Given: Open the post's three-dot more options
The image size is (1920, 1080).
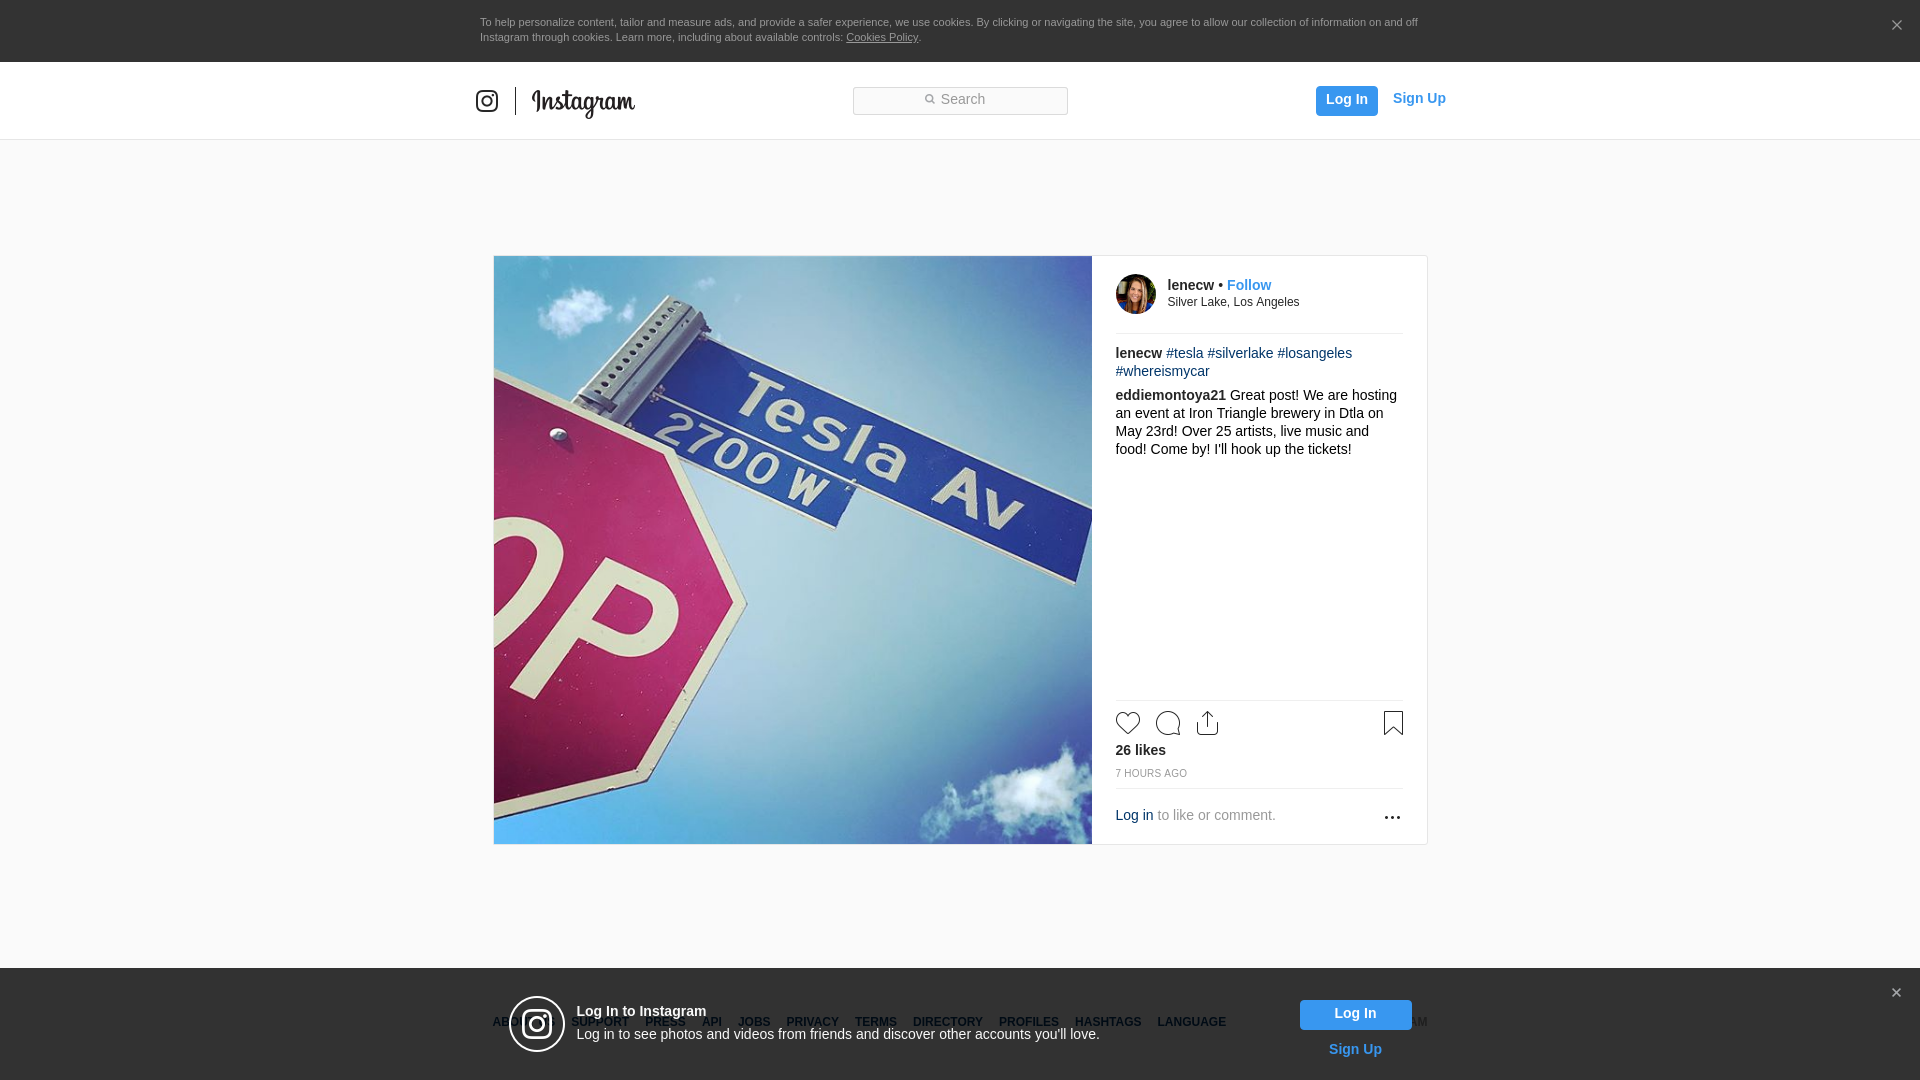Looking at the screenshot, I should click(1392, 818).
